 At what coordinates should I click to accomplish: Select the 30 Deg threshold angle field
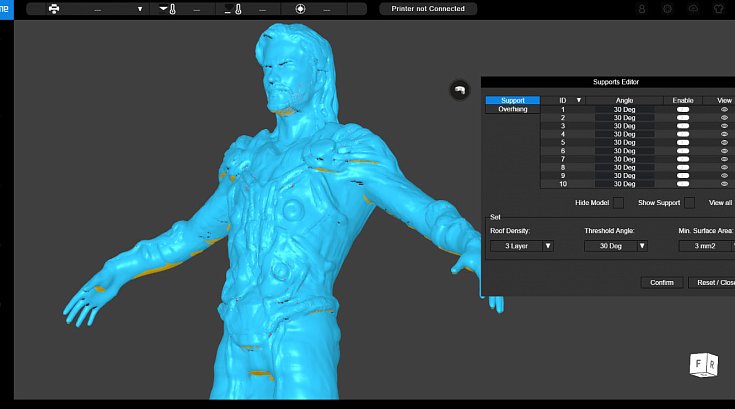point(610,246)
